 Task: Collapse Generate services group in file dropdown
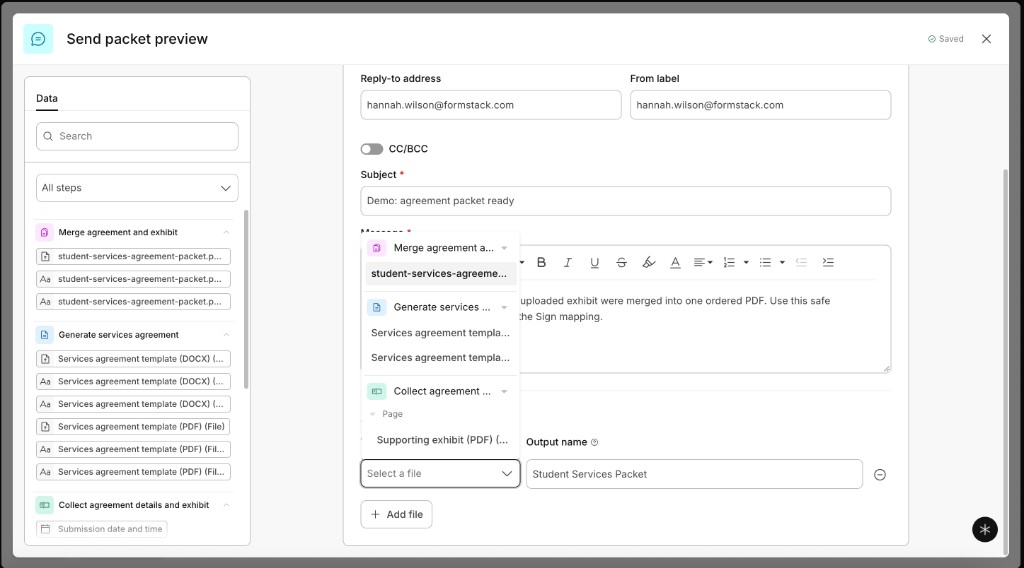click(504, 308)
